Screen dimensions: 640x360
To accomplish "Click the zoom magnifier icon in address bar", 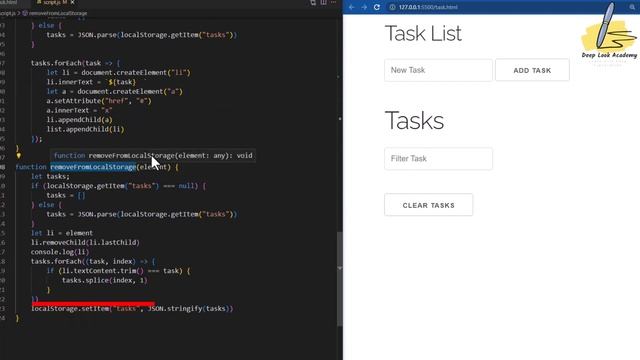I will pyautogui.click(x=632, y=7).
